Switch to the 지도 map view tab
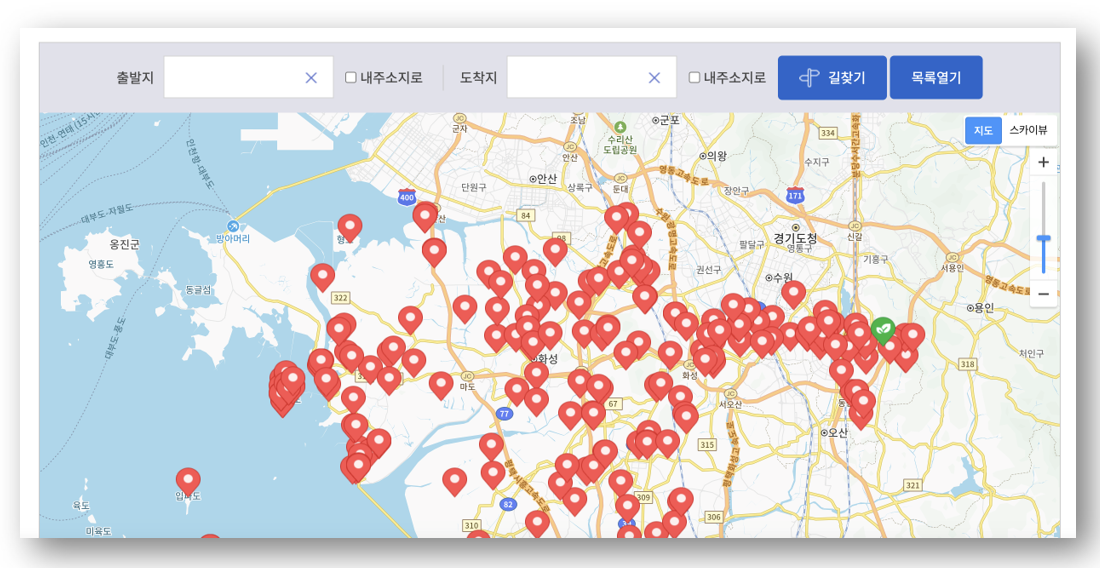Screen dimensions: 1100x568 point(983,130)
